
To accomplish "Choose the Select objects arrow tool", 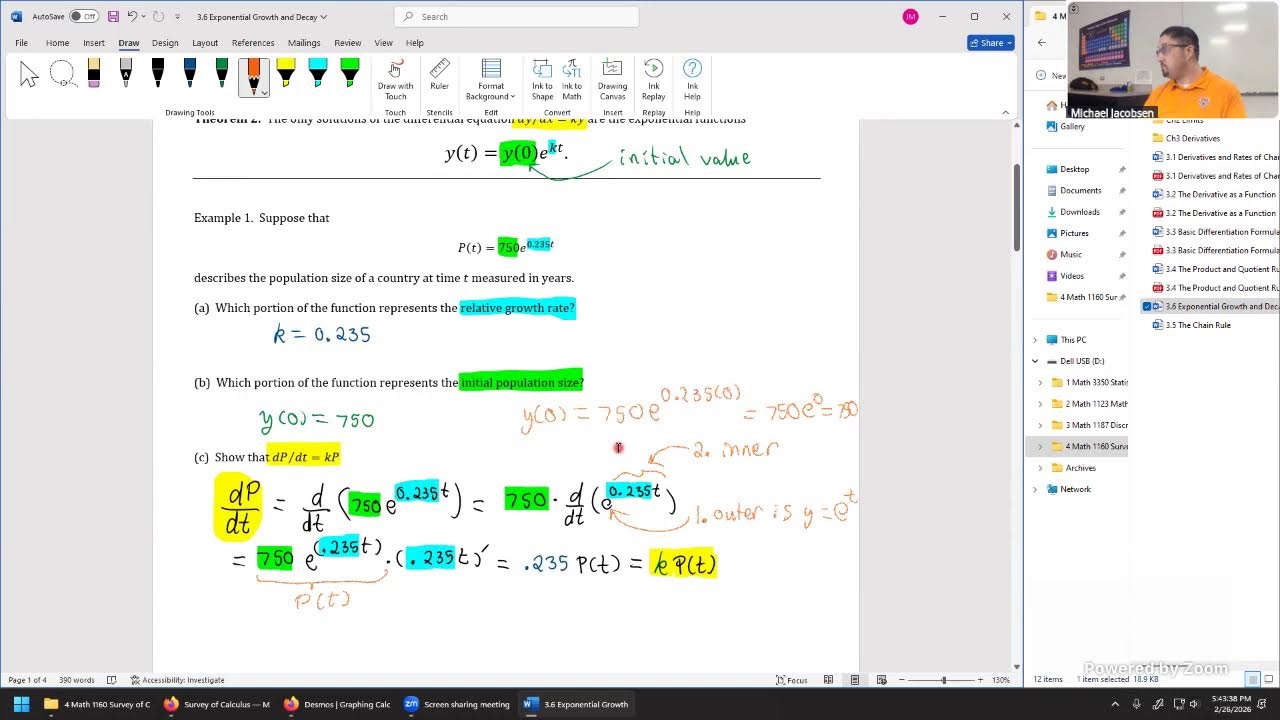I will coord(29,75).
